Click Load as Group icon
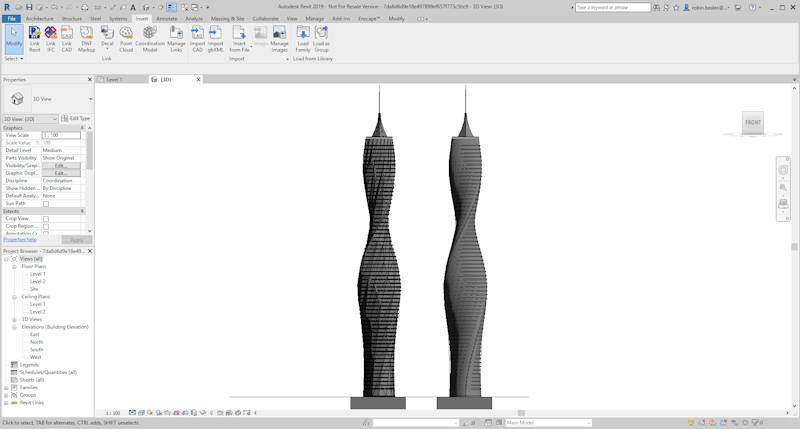 coord(321,33)
